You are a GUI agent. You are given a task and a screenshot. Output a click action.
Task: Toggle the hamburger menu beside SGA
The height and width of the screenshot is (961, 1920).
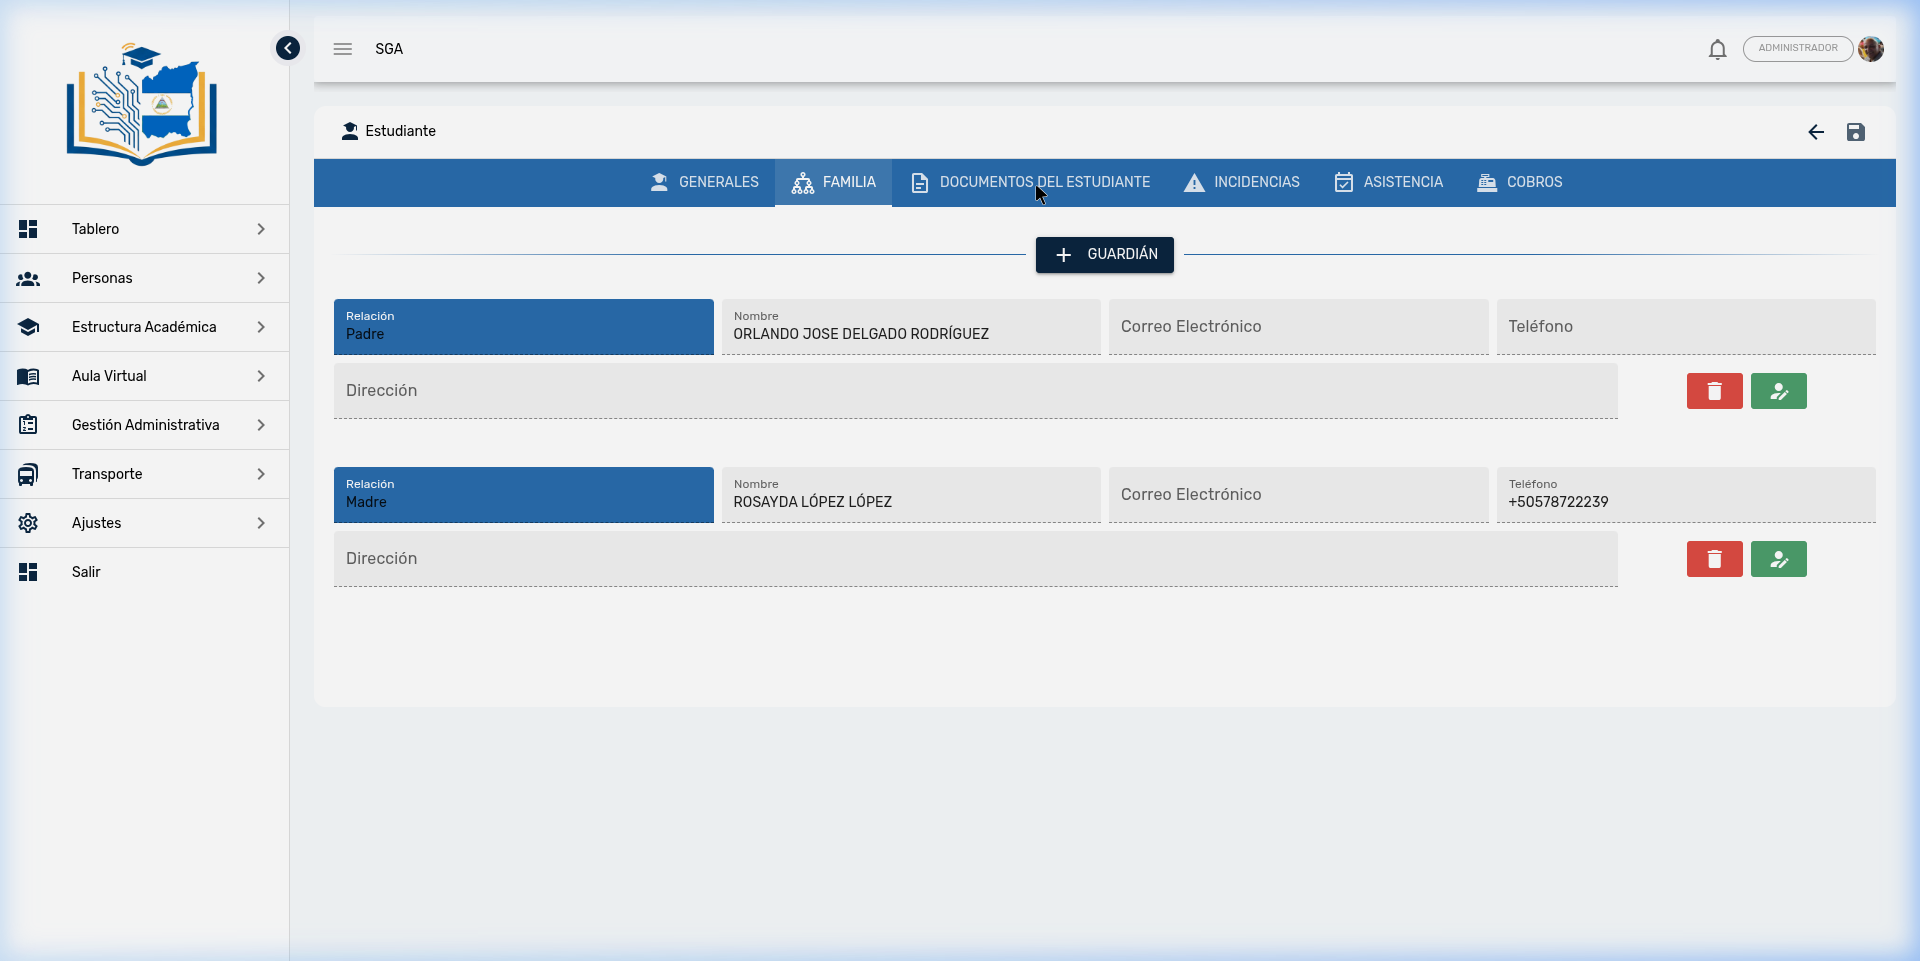coord(343,49)
